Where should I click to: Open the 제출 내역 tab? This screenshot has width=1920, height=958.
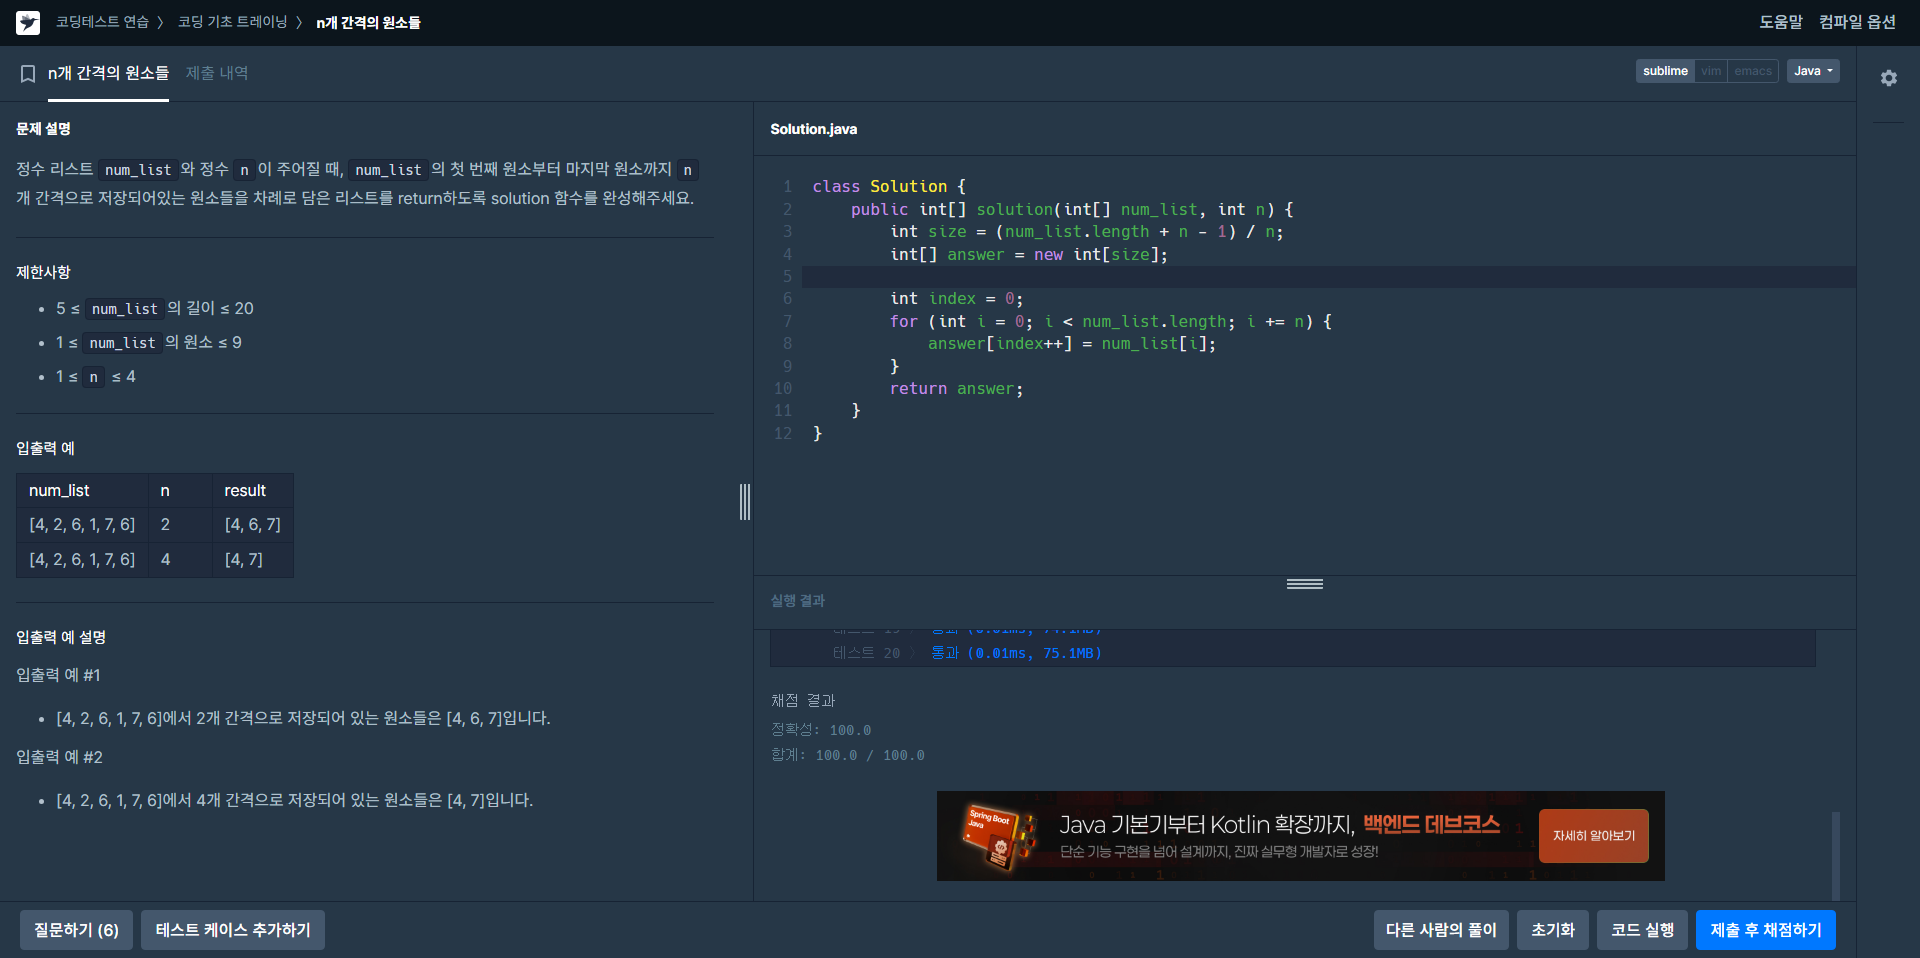tap(217, 73)
